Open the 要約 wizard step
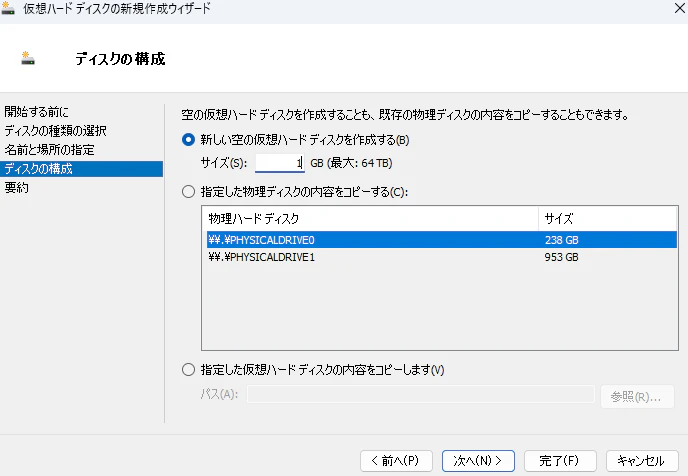The image size is (688, 476). tap(16, 188)
